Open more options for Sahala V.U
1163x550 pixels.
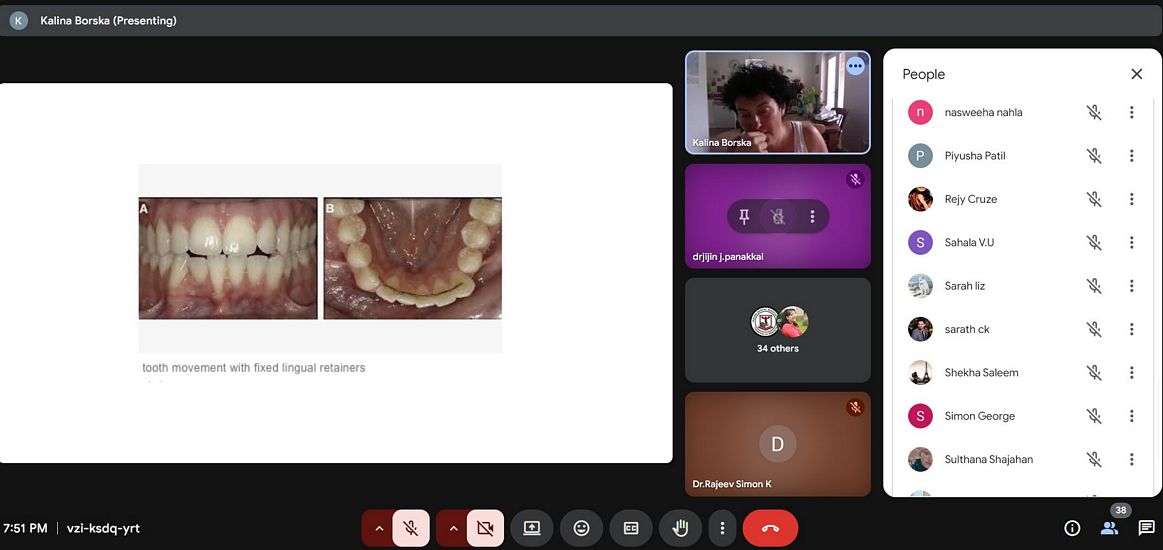pyautogui.click(x=1132, y=242)
